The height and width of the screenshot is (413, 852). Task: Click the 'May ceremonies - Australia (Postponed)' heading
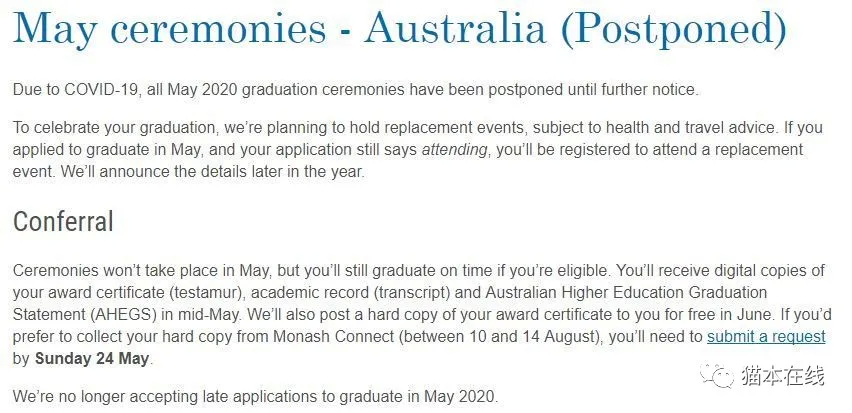tap(399, 28)
